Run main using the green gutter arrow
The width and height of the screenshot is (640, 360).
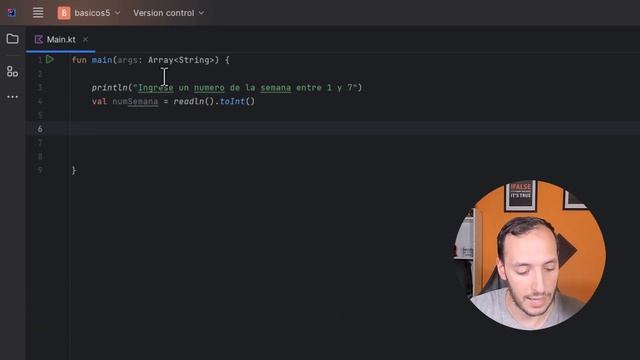pos(50,60)
